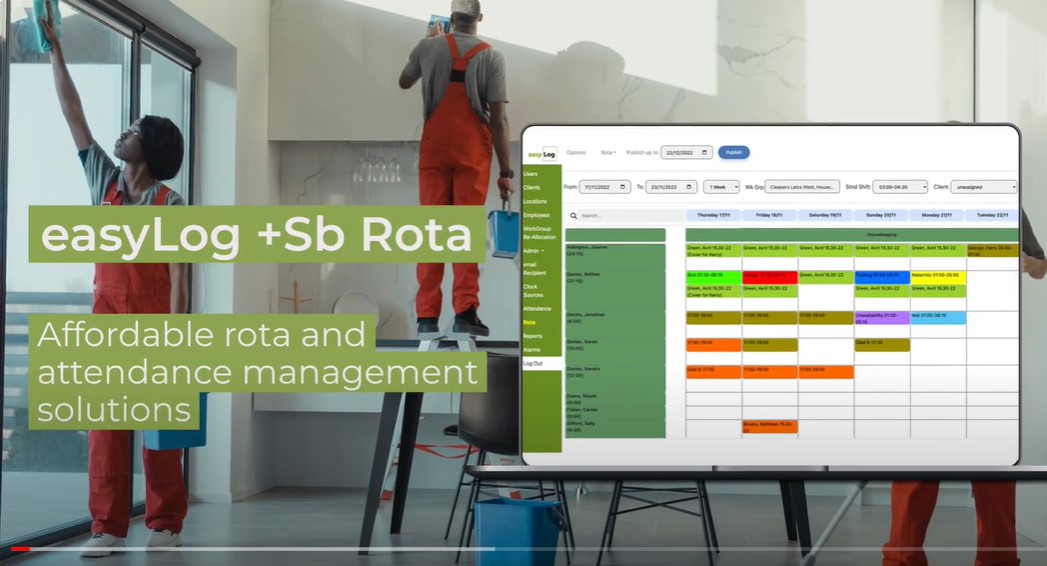Open Attendance in the sidebar
The width and height of the screenshot is (1047, 566).
538,308
